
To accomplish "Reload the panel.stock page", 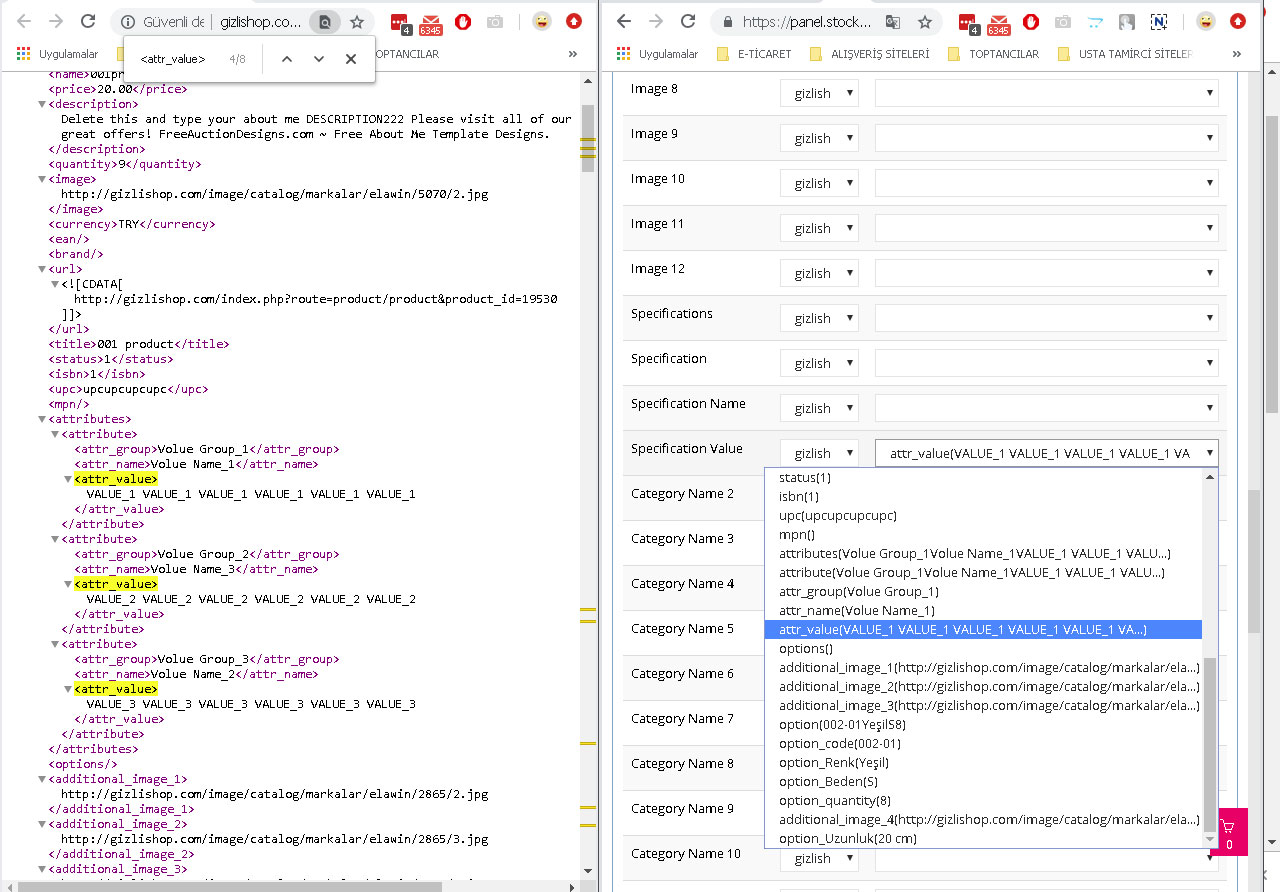I will [x=688, y=21].
